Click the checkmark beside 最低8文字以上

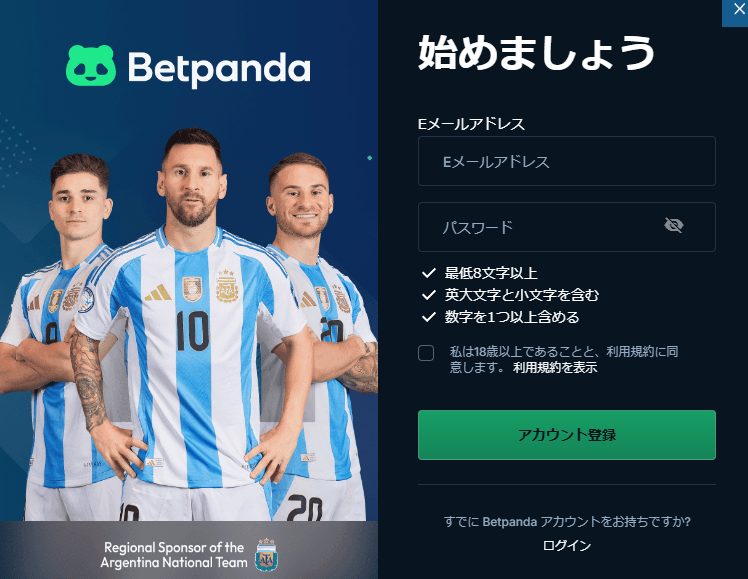[x=428, y=273]
